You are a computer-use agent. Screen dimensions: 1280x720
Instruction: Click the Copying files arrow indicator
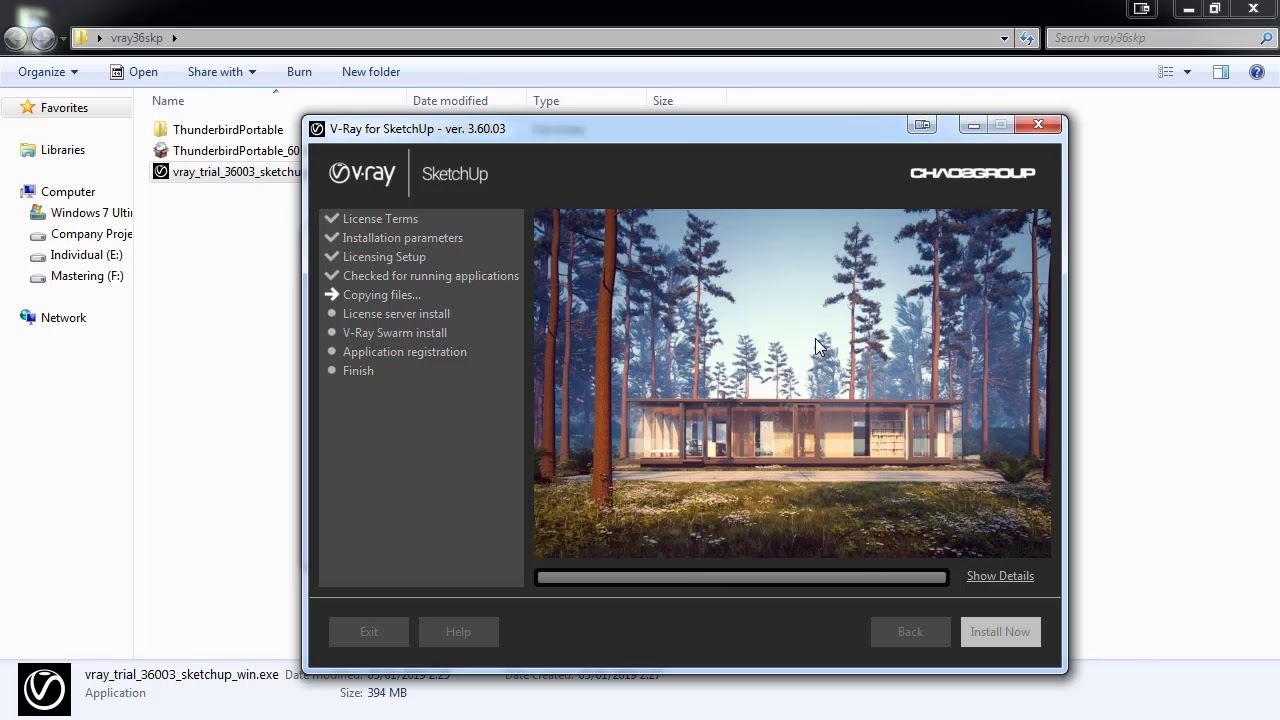[332, 294]
